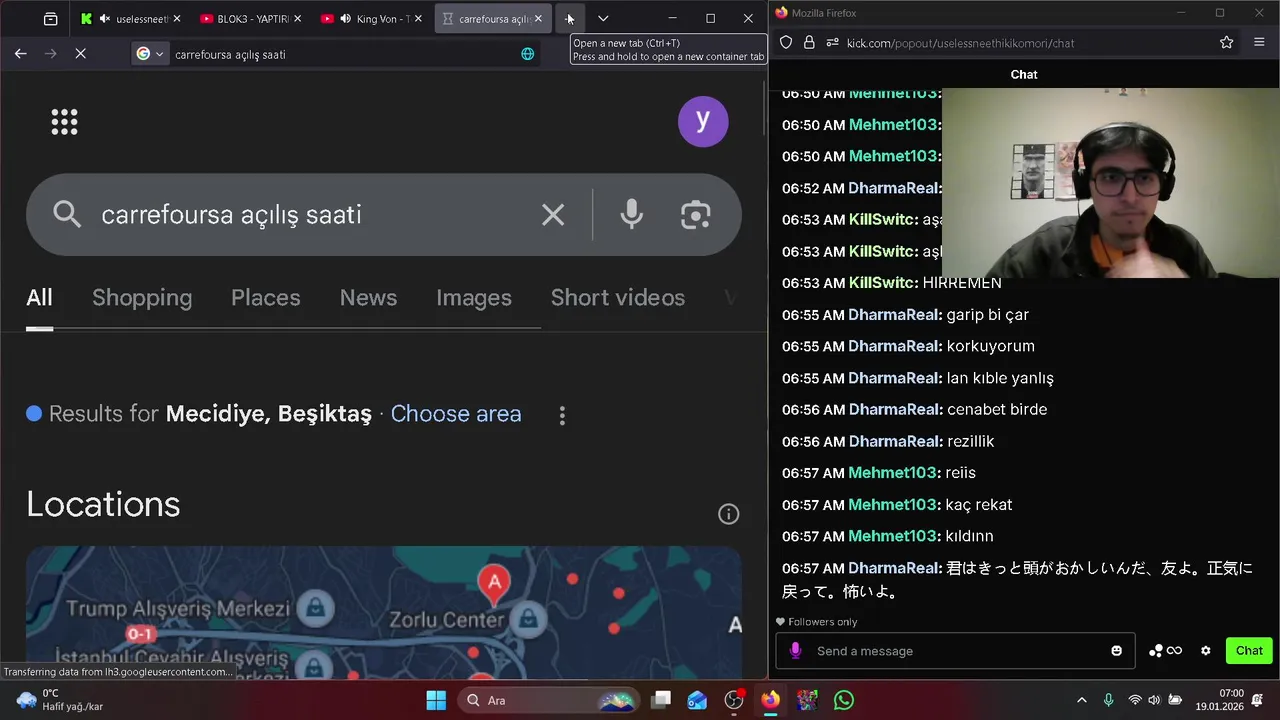Image resolution: width=1280 pixels, height=720 pixels.
Task: Switch to the uselessneet Kick tab
Action: click(x=129, y=18)
